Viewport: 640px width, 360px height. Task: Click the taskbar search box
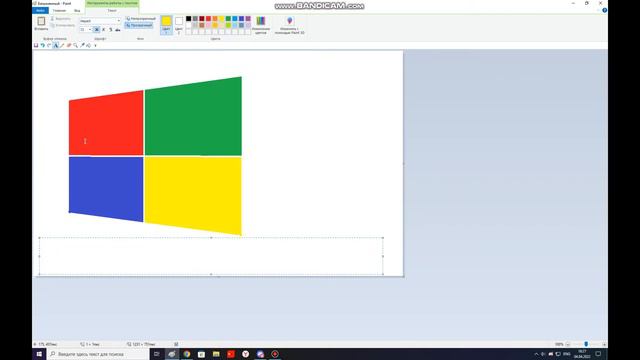tap(98, 354)
